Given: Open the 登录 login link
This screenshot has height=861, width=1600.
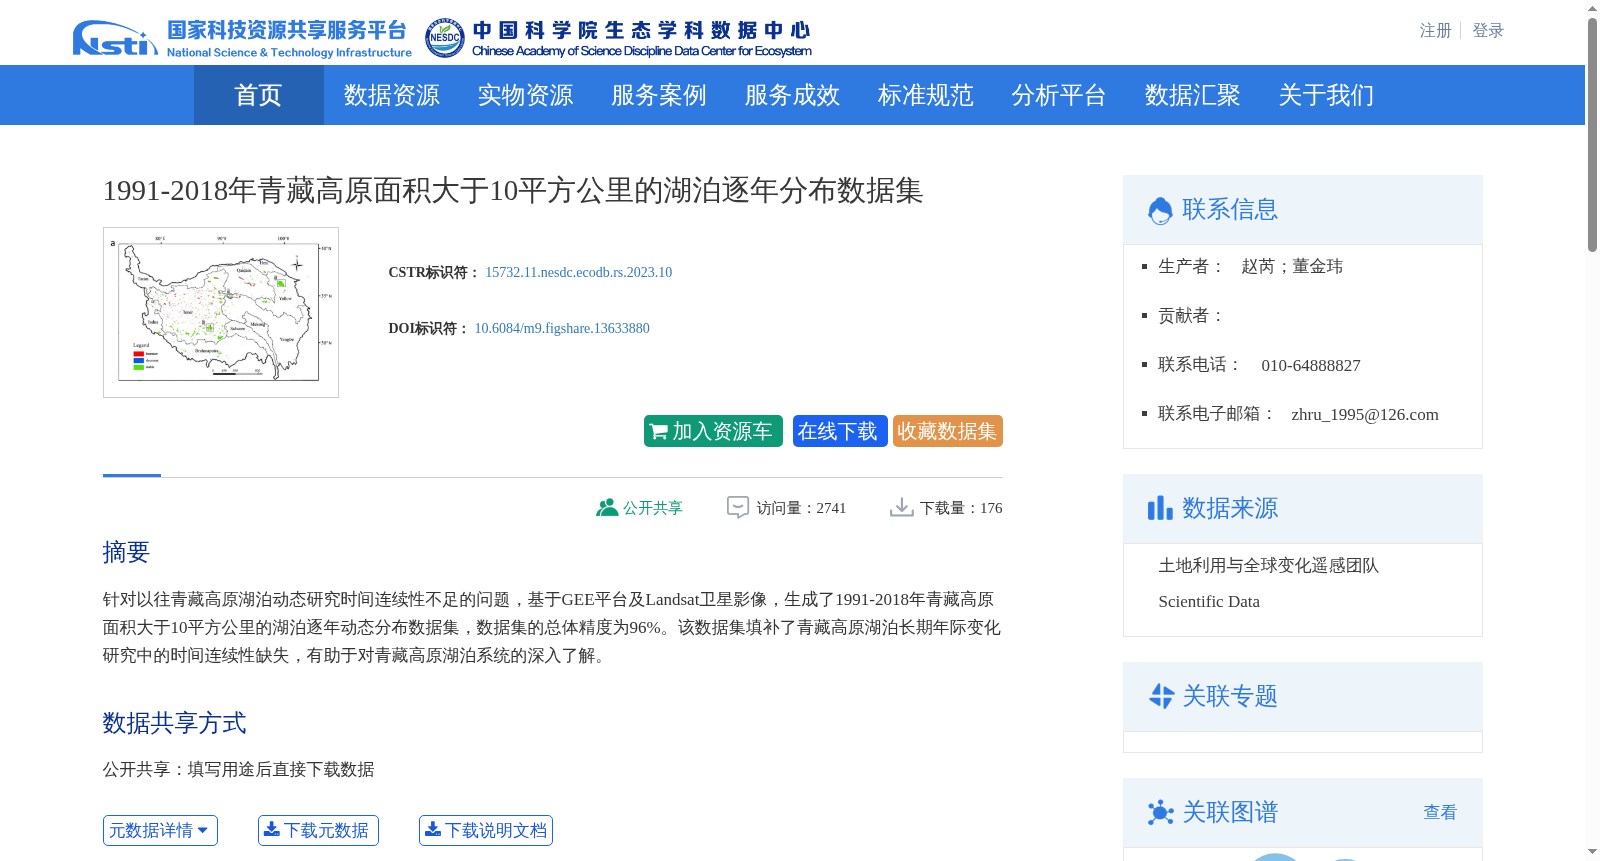Looking at the screenshot, I should pyautogui.click(x=1488, y=31).
